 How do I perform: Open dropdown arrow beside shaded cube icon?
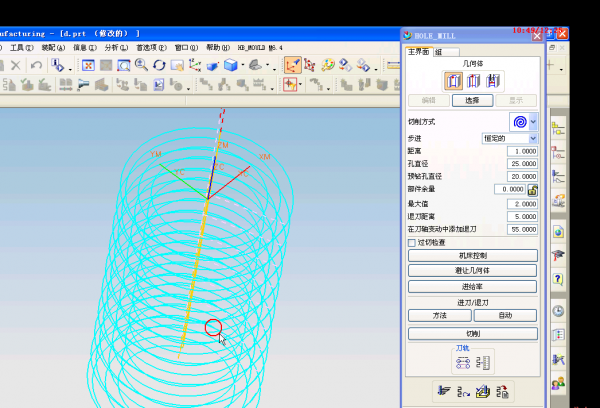pos(244,65)
